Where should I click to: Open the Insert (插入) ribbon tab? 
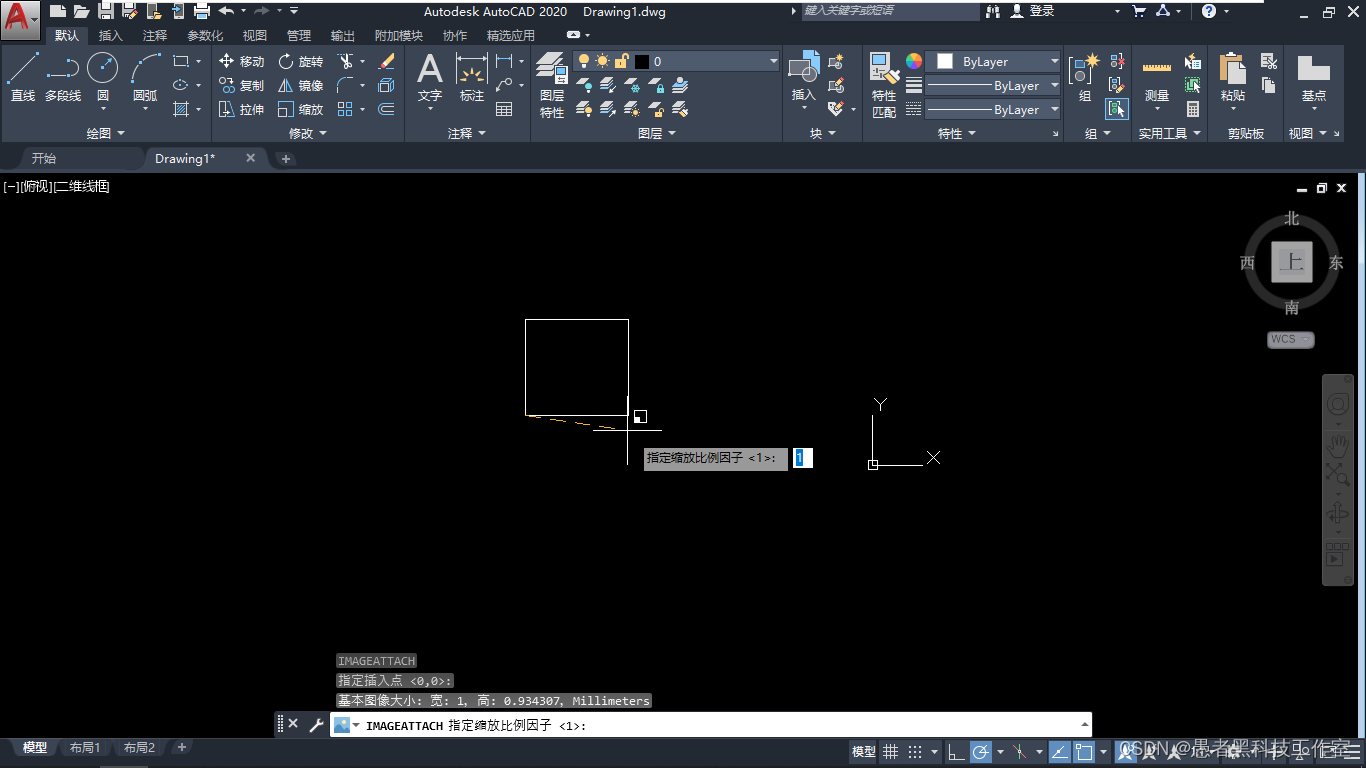(111, 35)
